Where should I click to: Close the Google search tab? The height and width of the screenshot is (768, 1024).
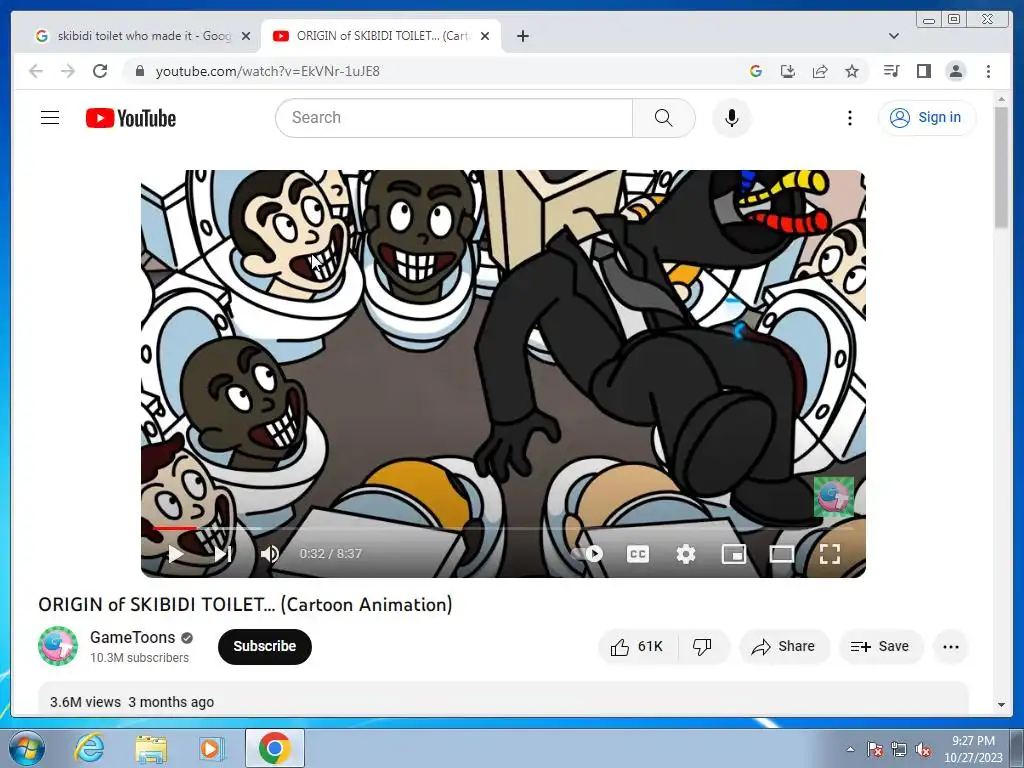coord(246,36)
